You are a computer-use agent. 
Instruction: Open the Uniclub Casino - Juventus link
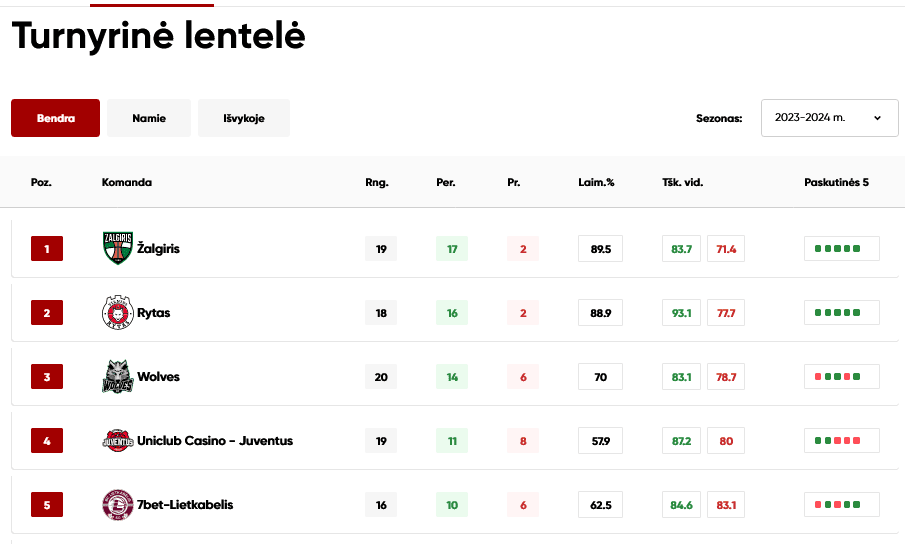click(x=215, y=441)
